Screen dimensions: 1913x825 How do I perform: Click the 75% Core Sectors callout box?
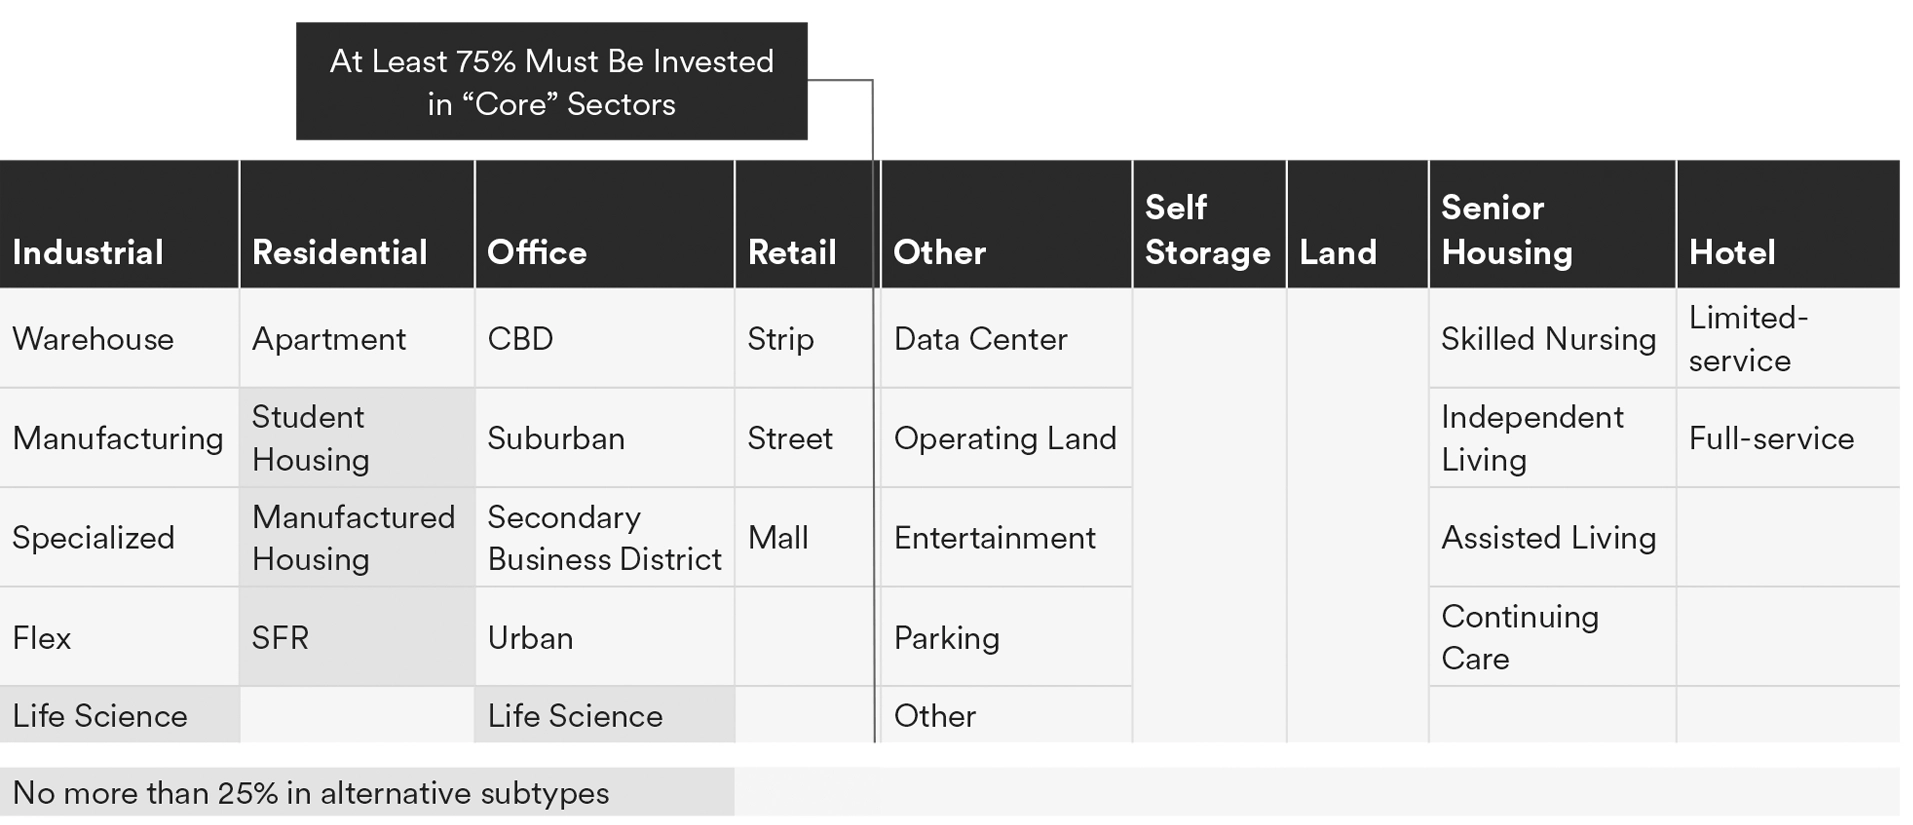click(x=551, y=82)
